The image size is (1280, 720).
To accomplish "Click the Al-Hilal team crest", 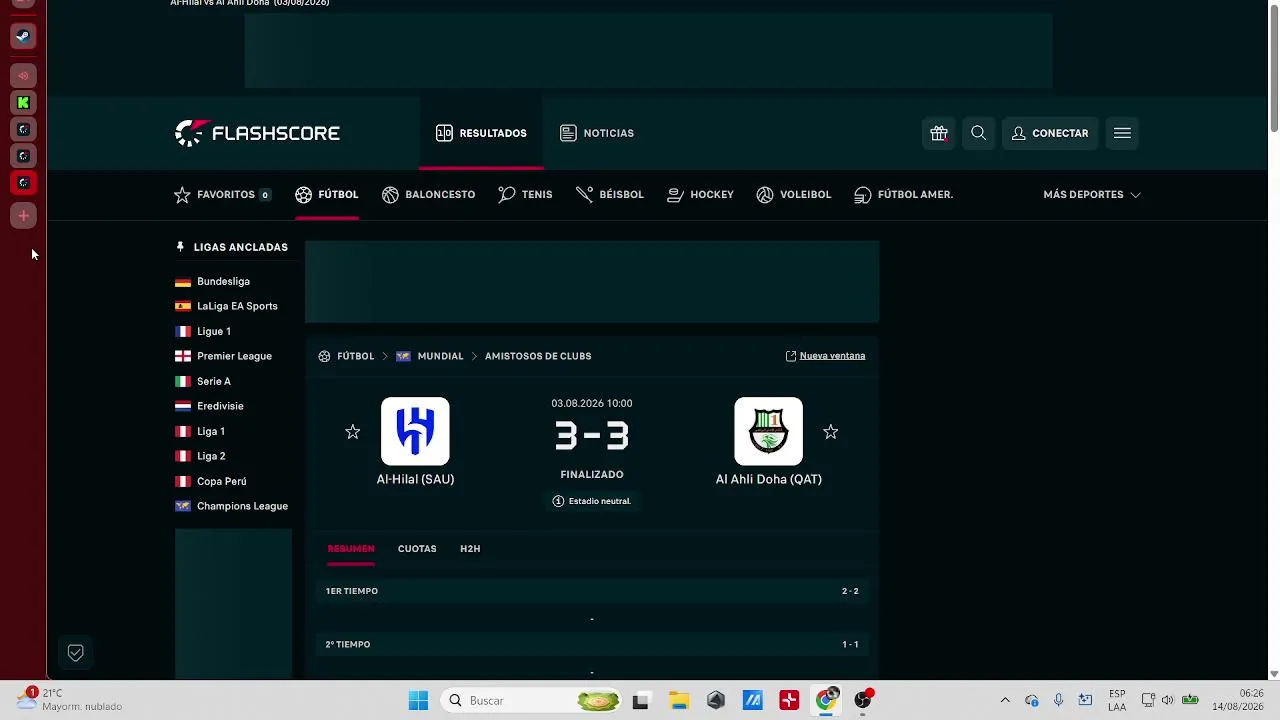I will click(415, 431).
